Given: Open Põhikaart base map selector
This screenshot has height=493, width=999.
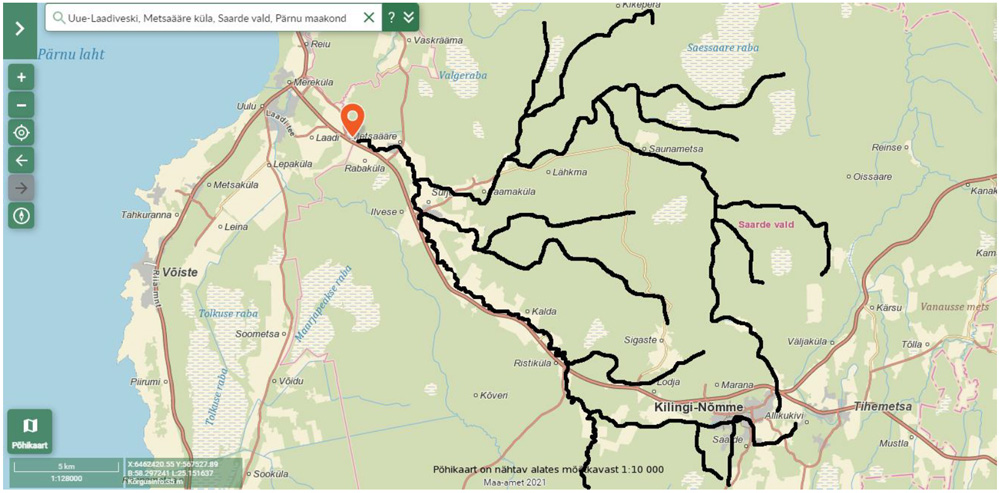Looking at the screenshot, I should [29, 432].
